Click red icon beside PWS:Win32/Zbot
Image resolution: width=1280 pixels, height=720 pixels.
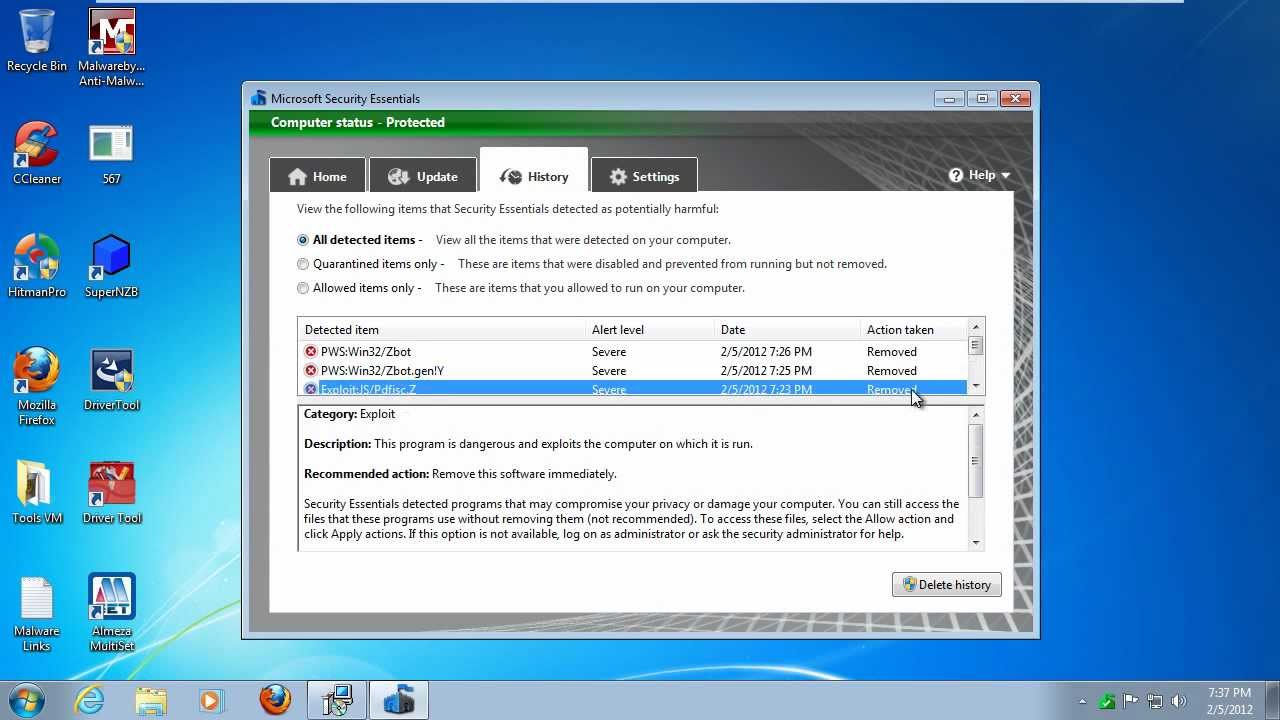pyautogui.click(x=311, y=352)
